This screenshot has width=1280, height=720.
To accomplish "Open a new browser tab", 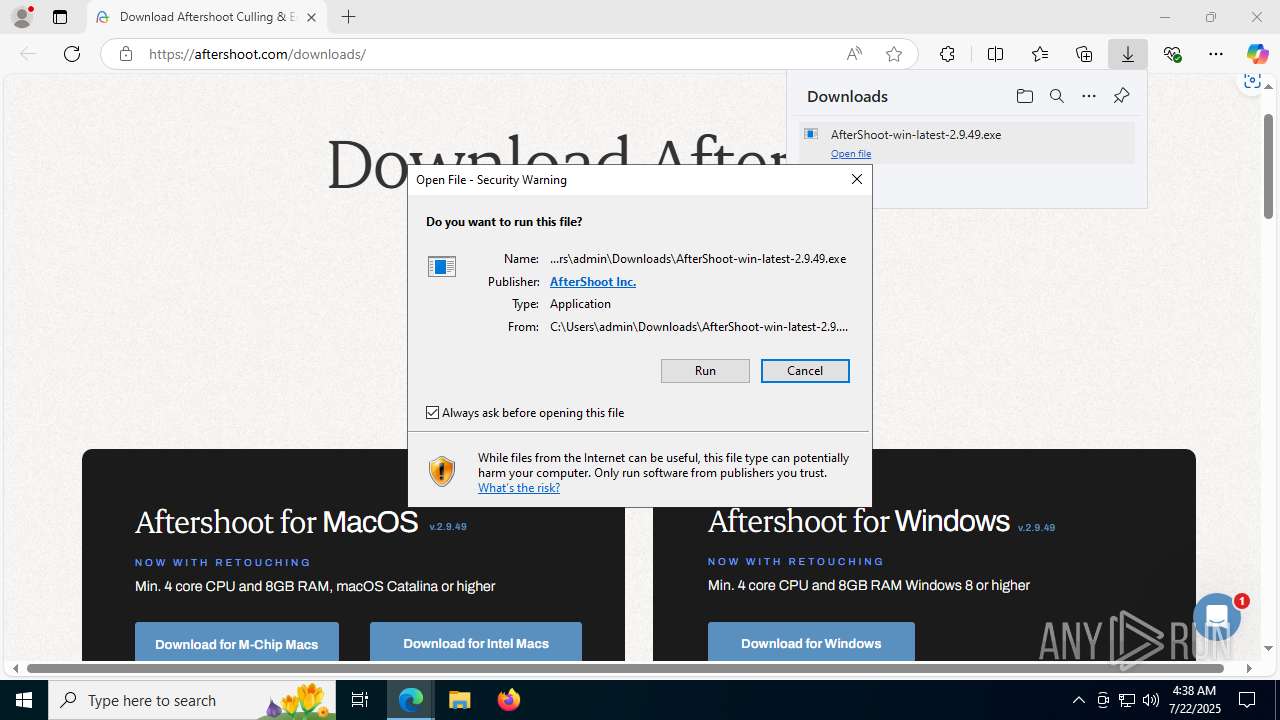I will [x=348, y=17].
